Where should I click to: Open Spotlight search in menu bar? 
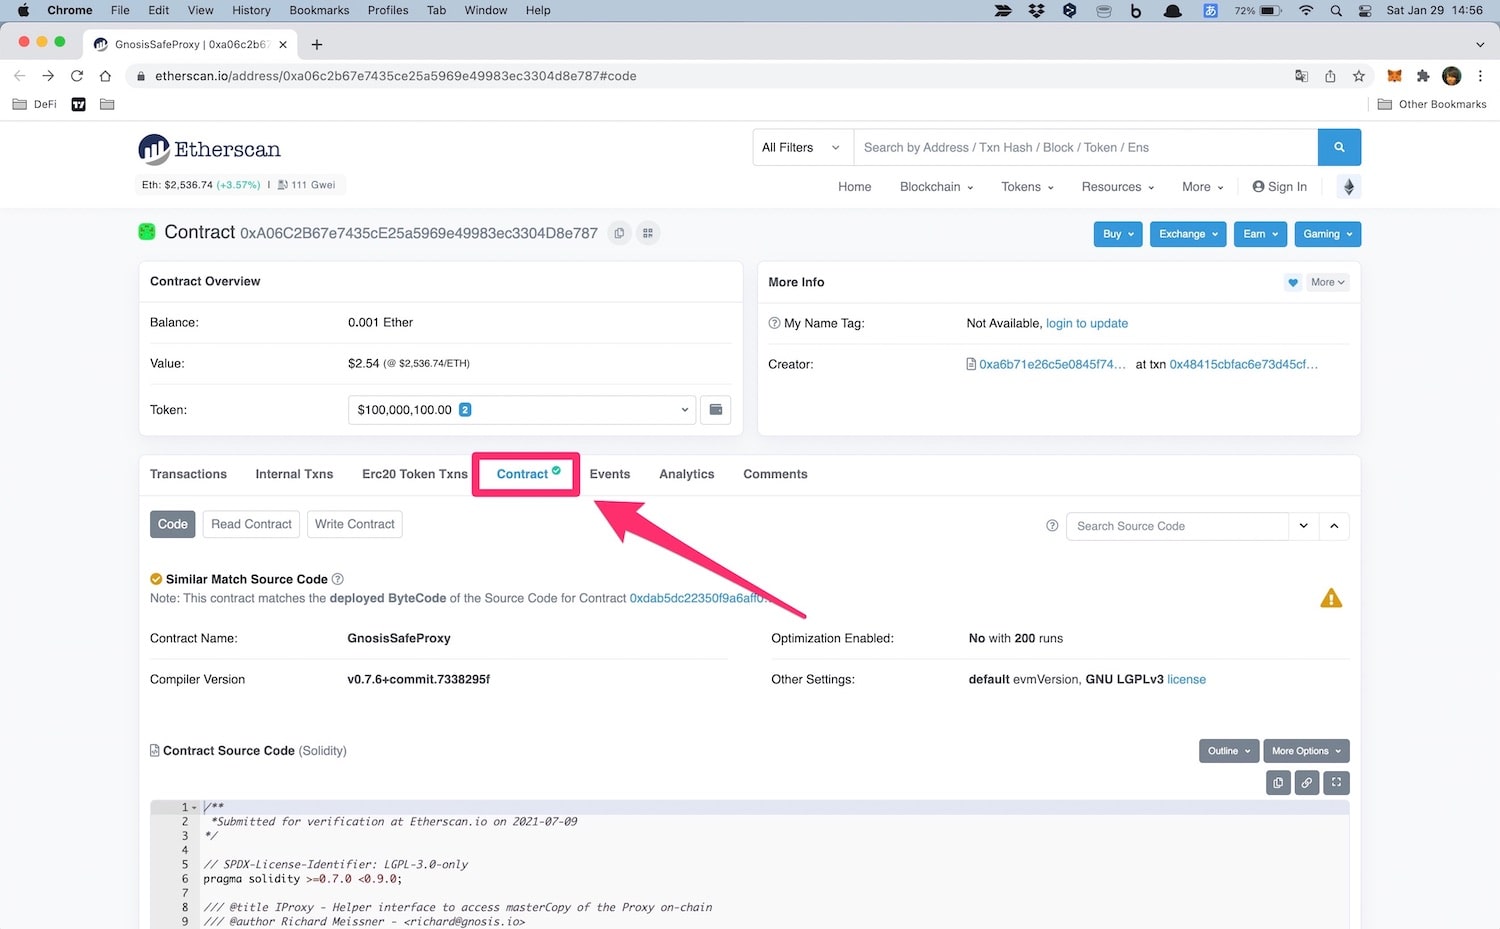(1336, 10)
